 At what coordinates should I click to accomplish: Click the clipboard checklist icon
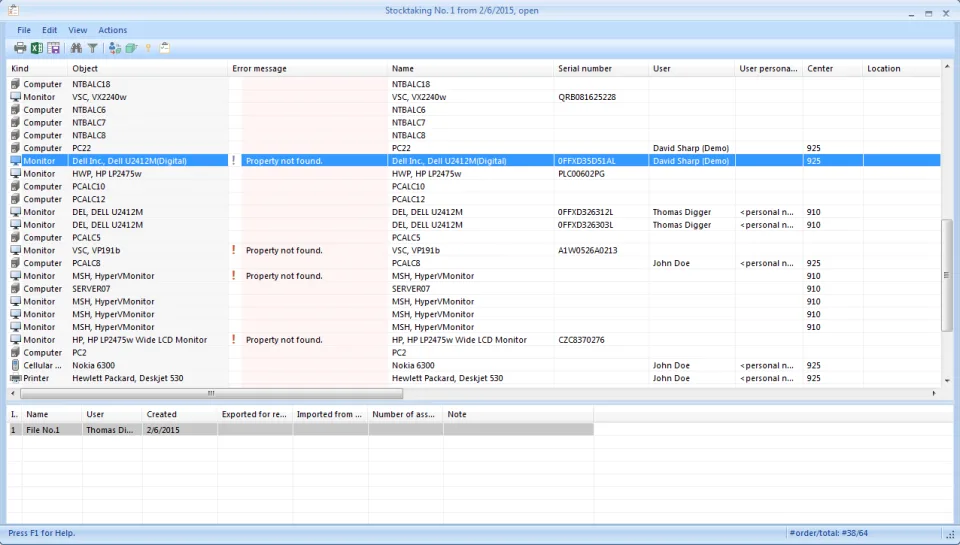165,48
